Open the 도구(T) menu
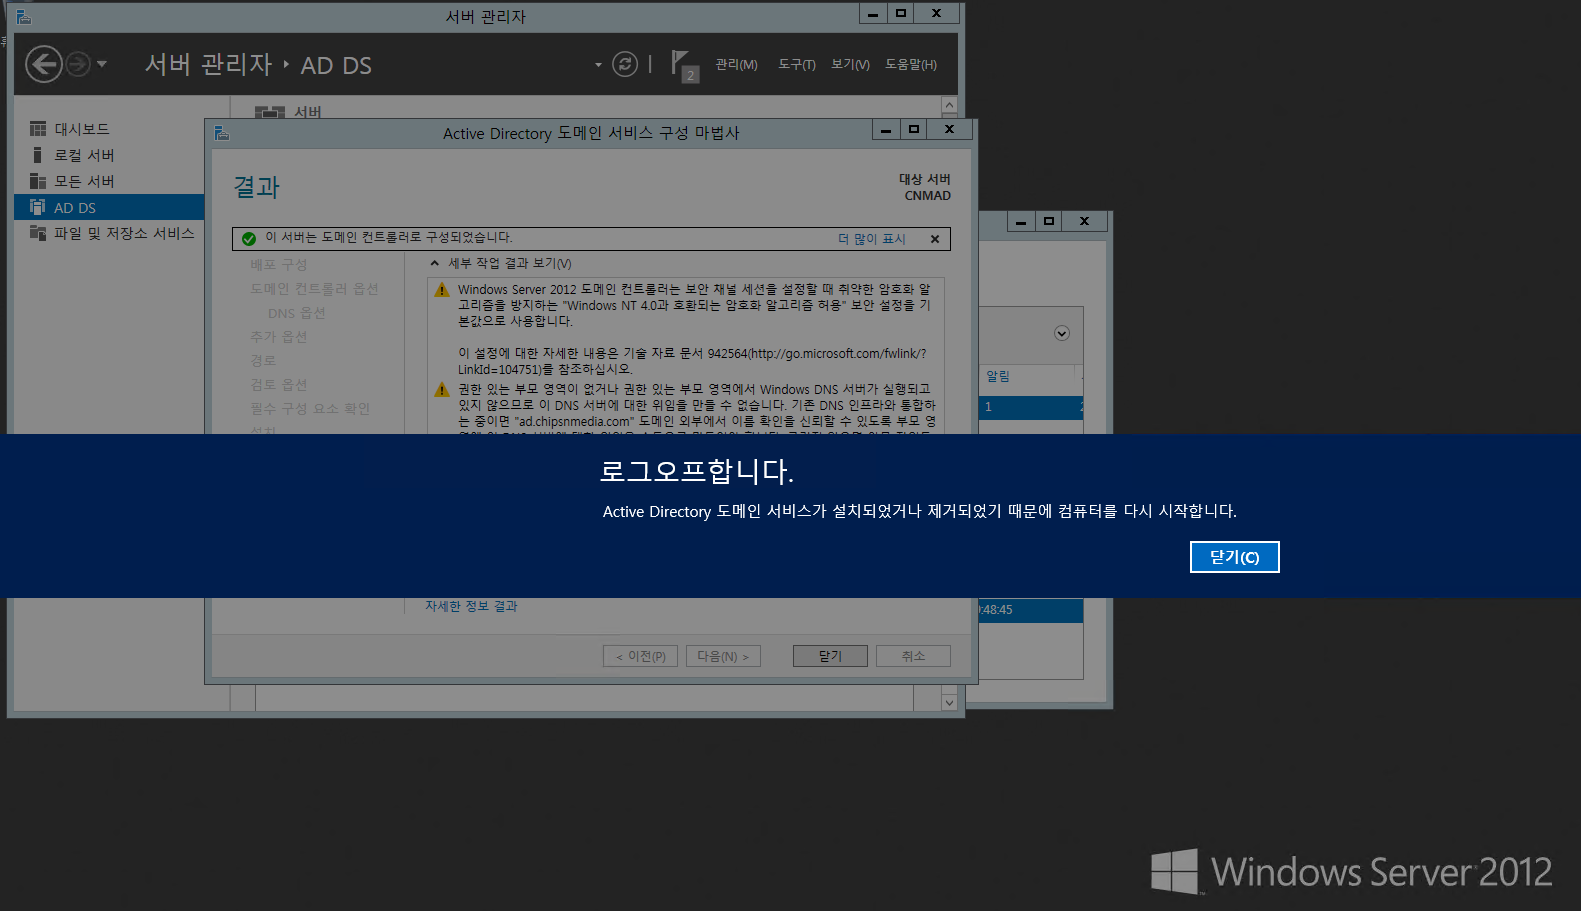Image resolution: width=1581 pixels, height=911 pixels. [797, 64]
